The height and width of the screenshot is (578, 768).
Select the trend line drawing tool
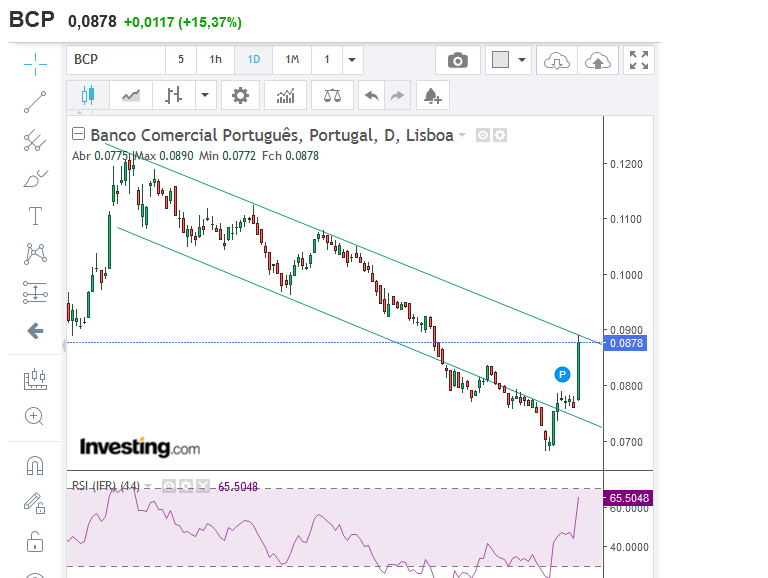(x=35, y=102)
